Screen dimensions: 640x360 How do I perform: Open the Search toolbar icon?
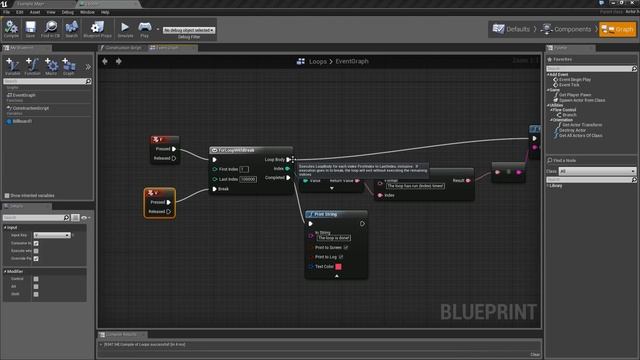click(x=71, y=29)
